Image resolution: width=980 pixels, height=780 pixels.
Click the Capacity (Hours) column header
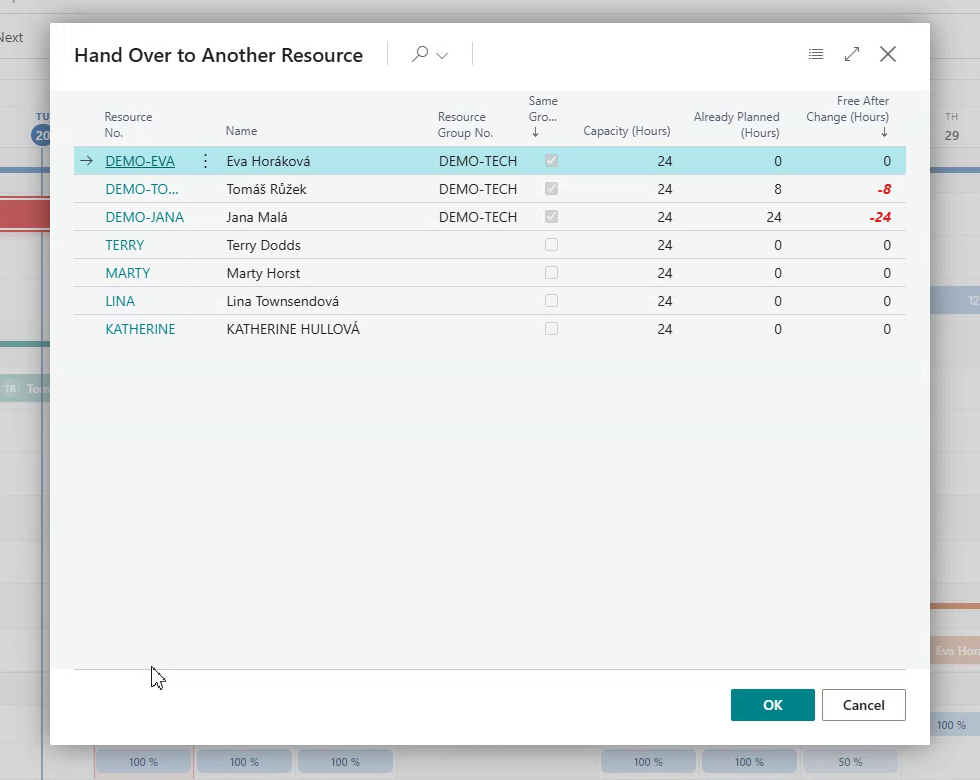[x=626, y=131]
